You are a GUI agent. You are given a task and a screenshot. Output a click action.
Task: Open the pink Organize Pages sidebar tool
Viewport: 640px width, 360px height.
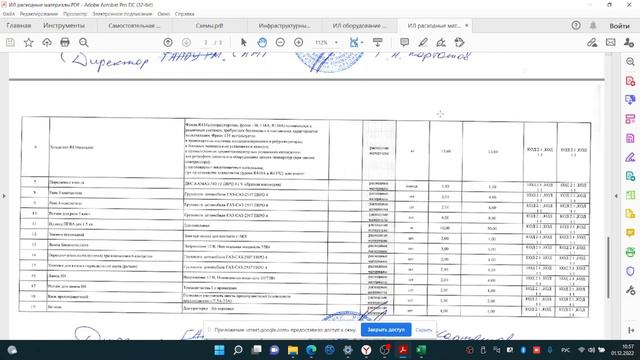pyautogui.click(x=630, y=119)
